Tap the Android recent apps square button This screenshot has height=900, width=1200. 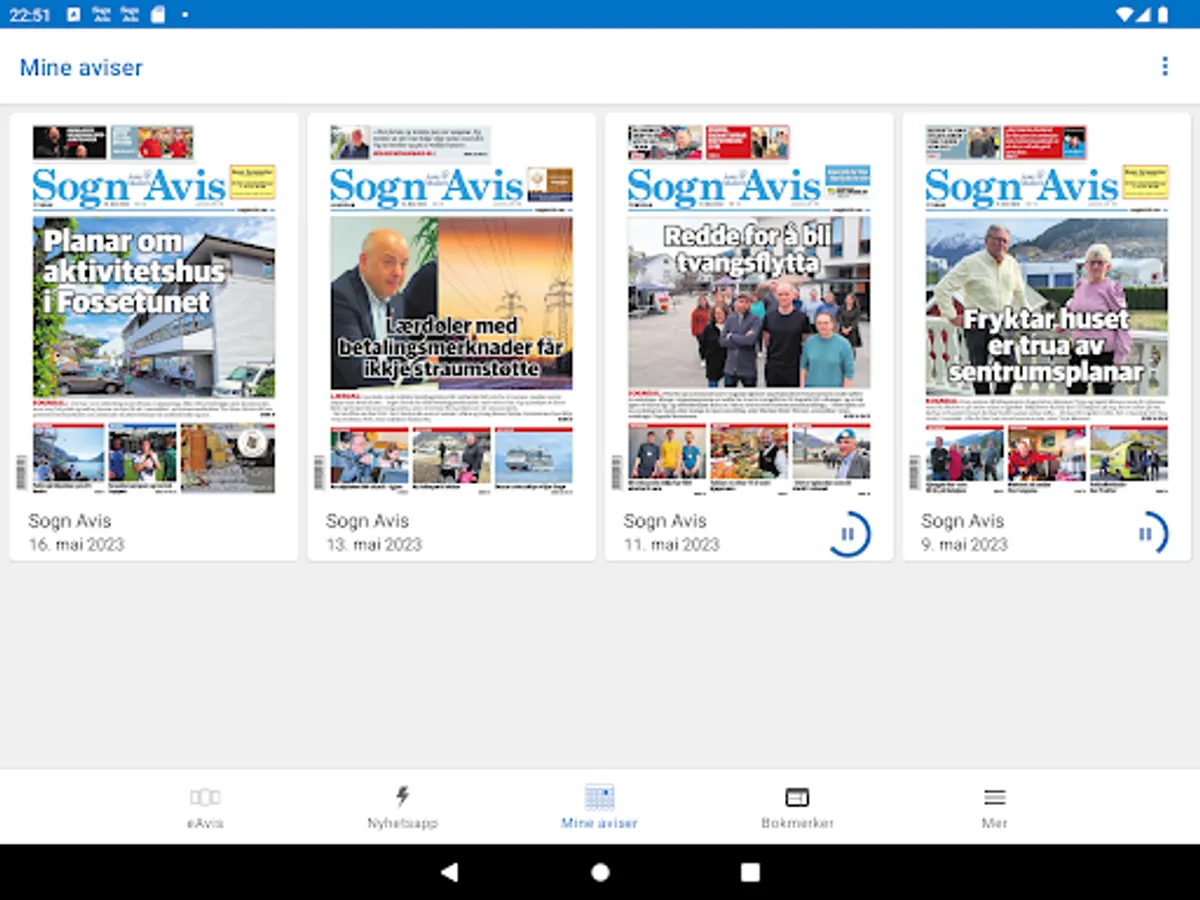pos(750,872)
